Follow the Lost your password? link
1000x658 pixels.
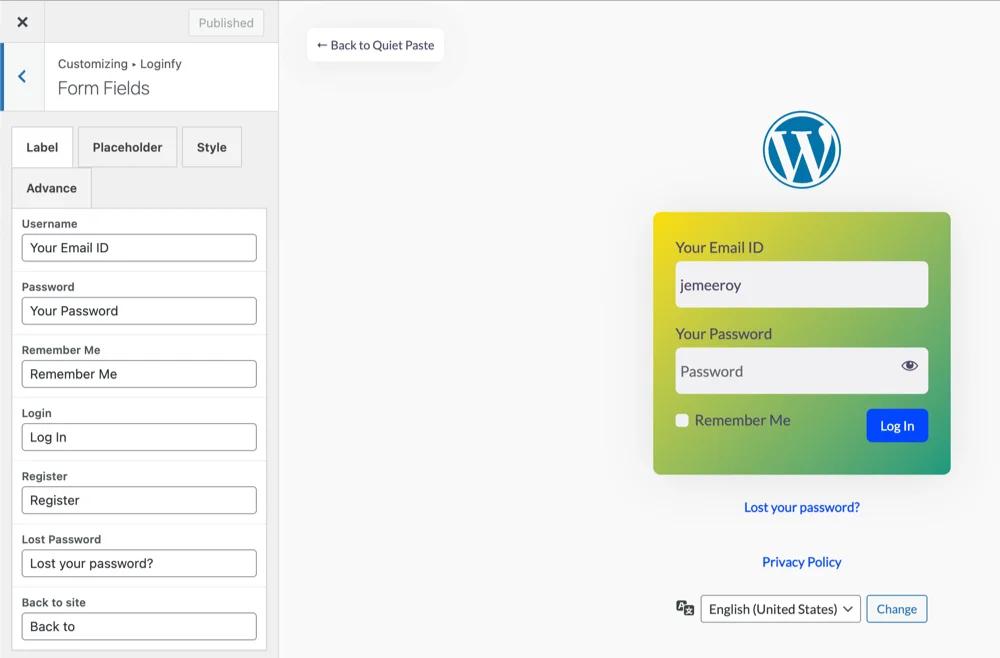802,508
